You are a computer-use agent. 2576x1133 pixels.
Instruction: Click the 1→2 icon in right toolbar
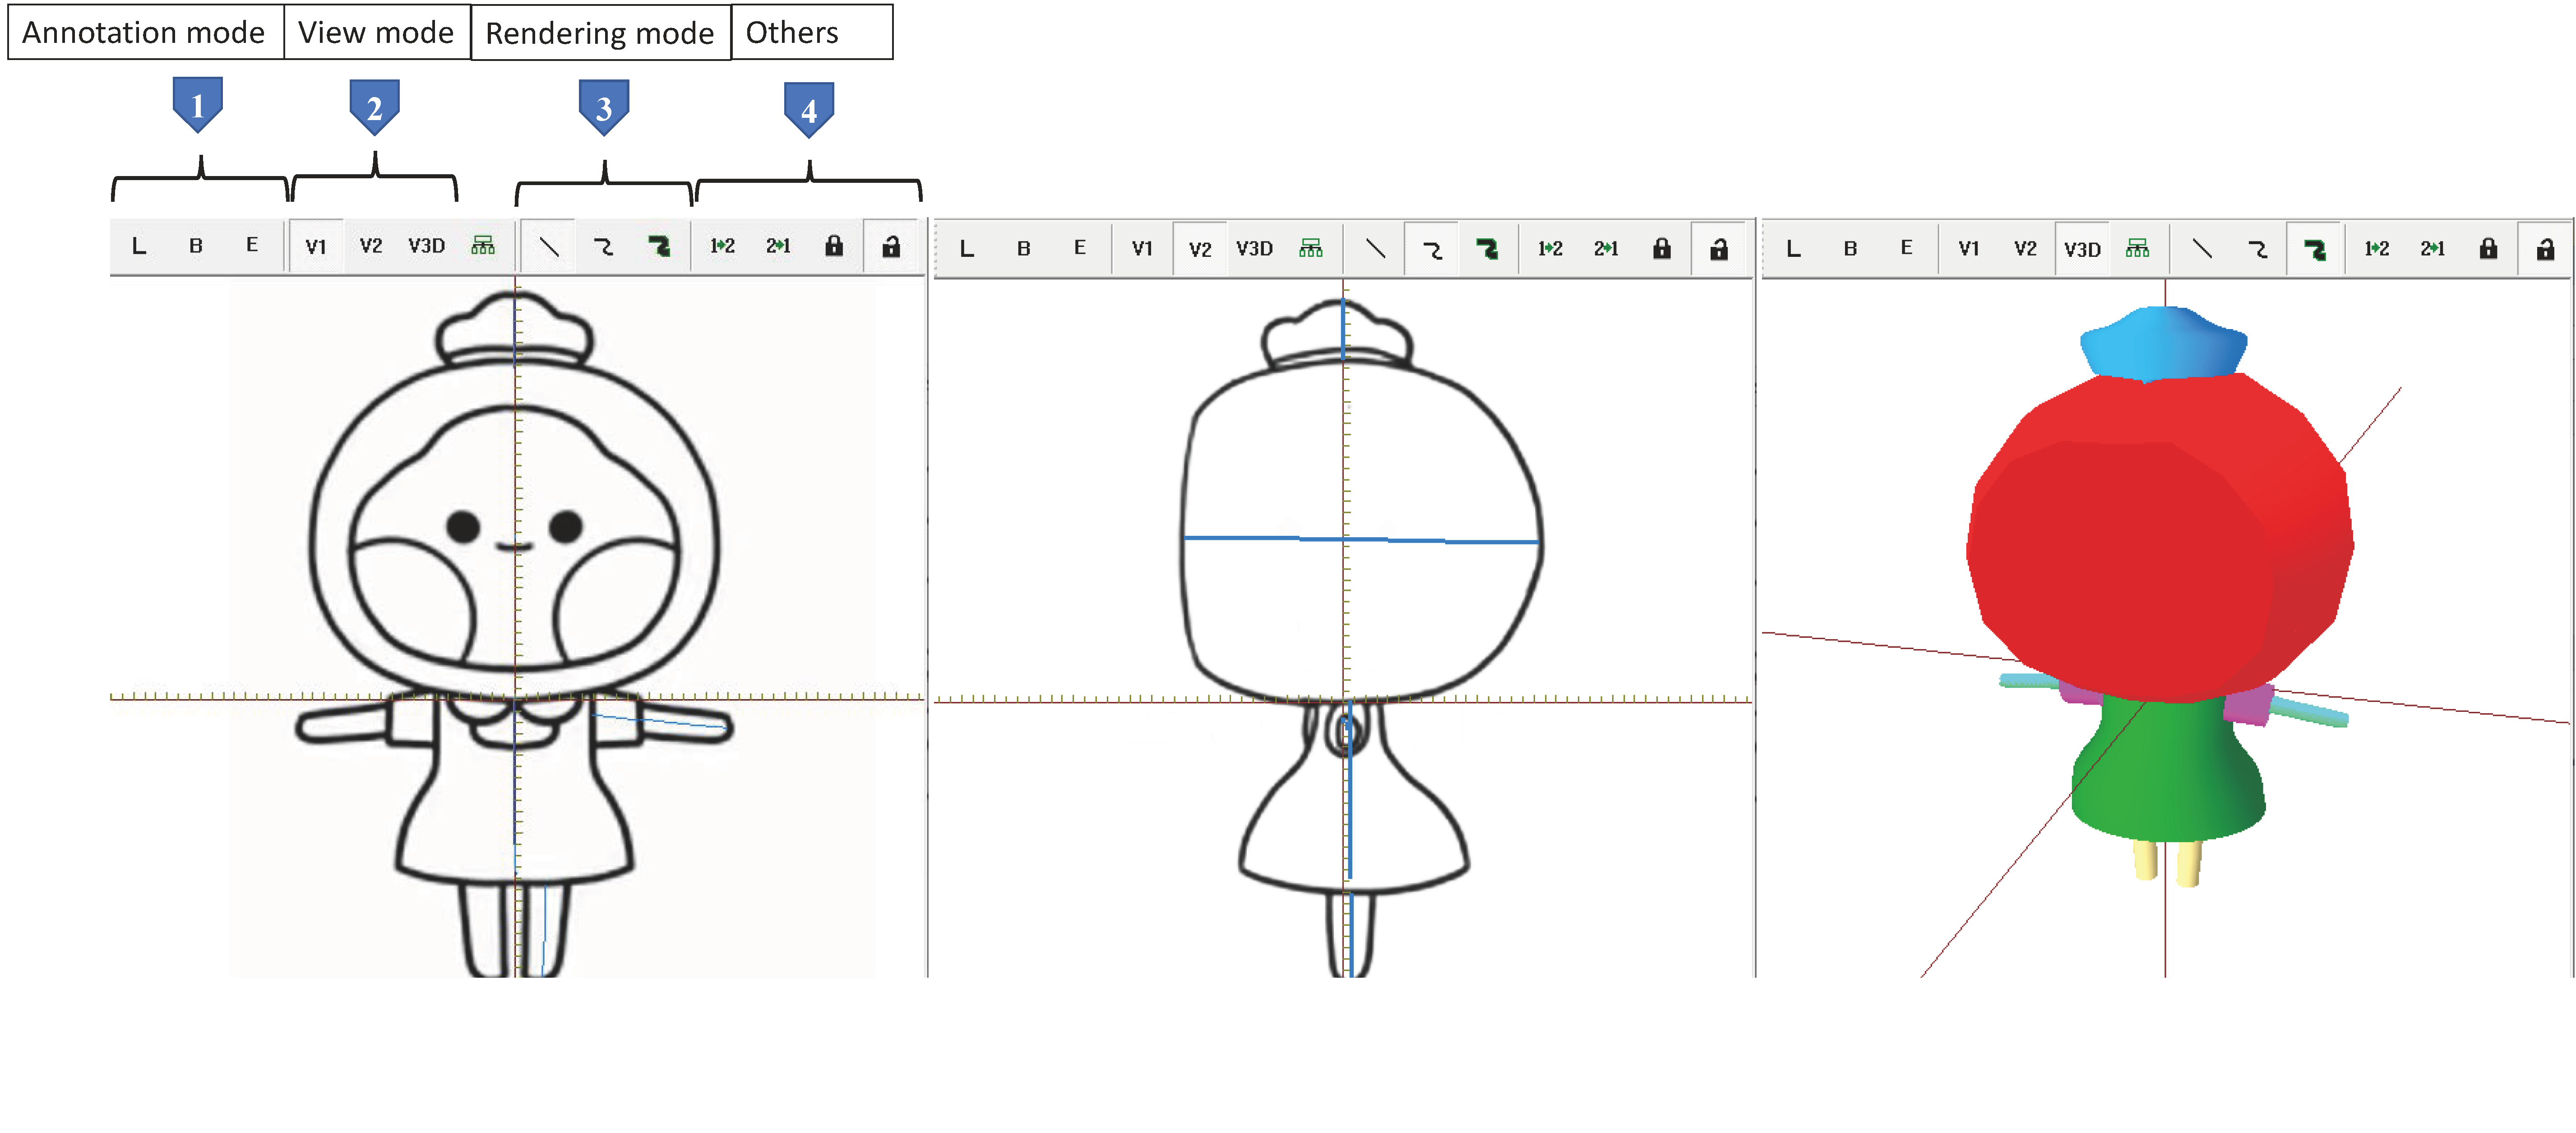click(x=2376, y=249)
